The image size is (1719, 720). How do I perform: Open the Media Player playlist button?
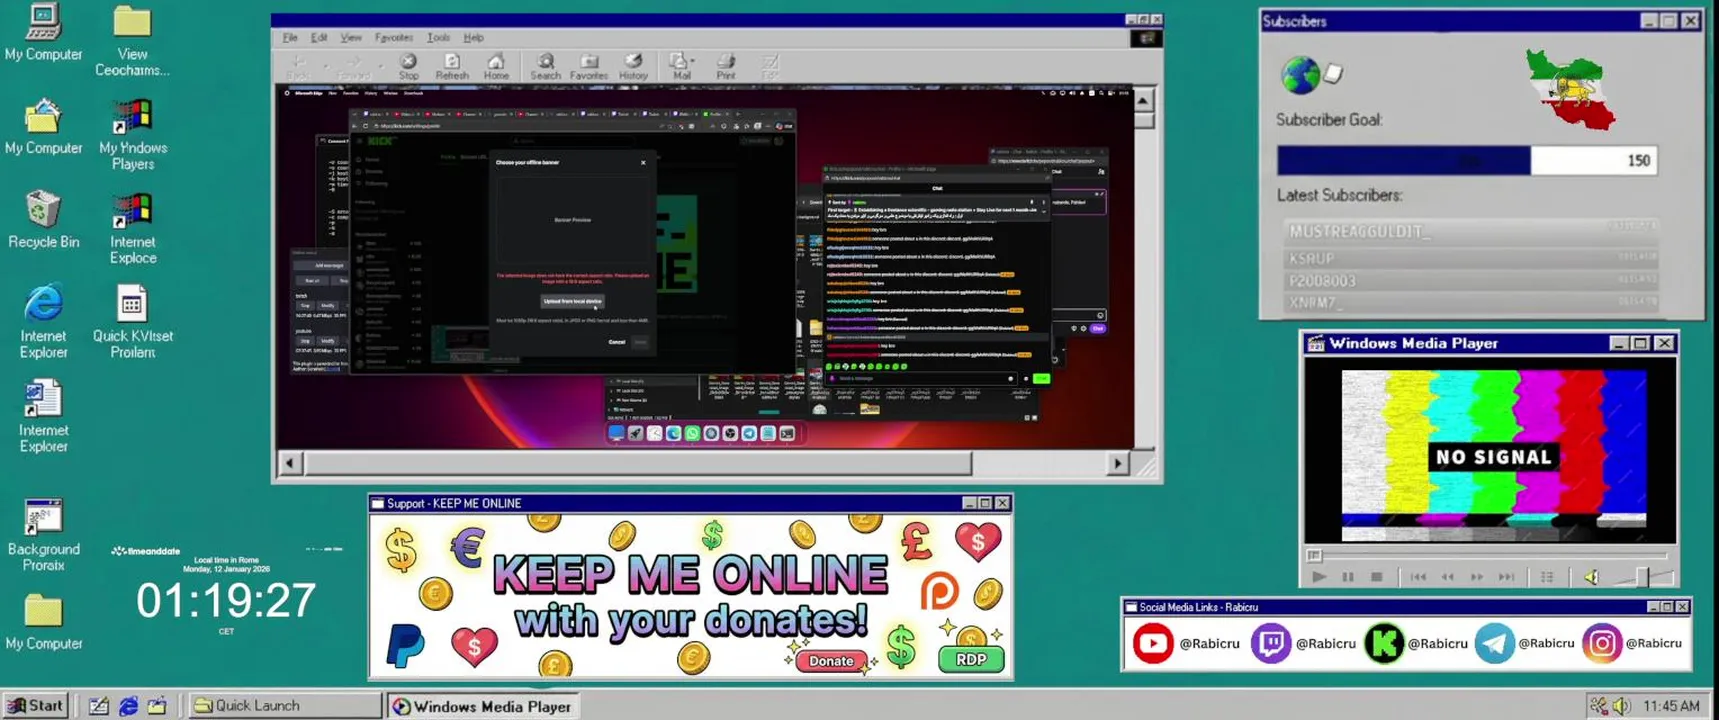tap(1547, 577)
